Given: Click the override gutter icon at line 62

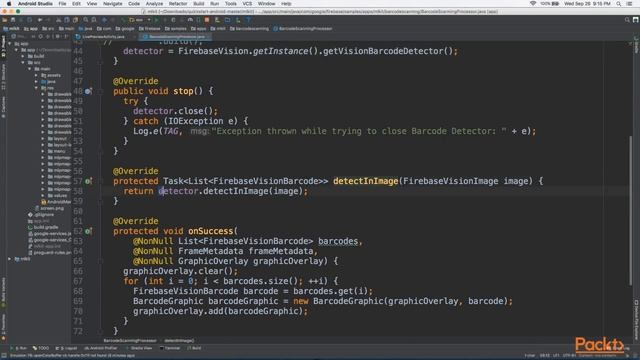Looking at the screenshot, I should pyautogui.click(x=88, y=231).
